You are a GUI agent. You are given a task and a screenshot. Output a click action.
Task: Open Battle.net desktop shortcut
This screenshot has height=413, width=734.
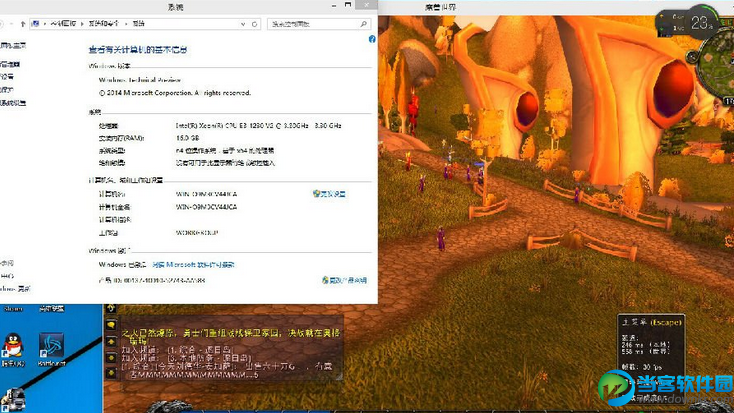[51, 350]
